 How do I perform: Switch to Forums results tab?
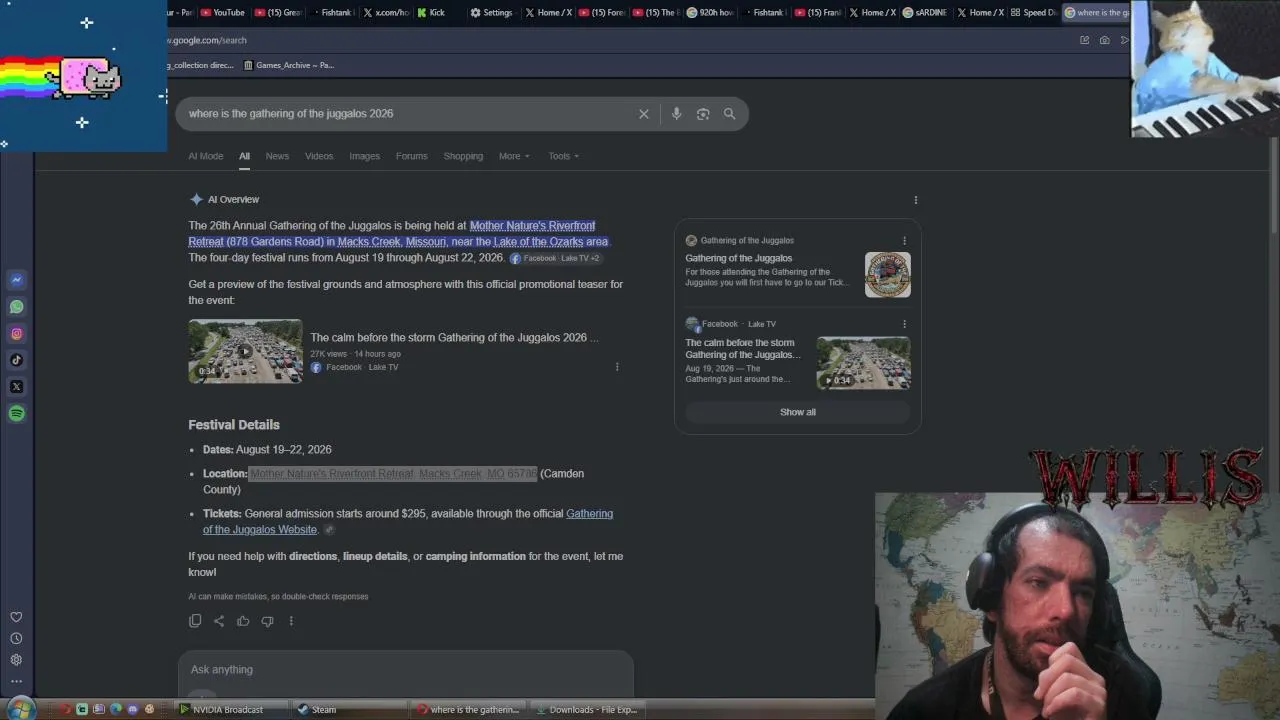(x=411, y=156)
